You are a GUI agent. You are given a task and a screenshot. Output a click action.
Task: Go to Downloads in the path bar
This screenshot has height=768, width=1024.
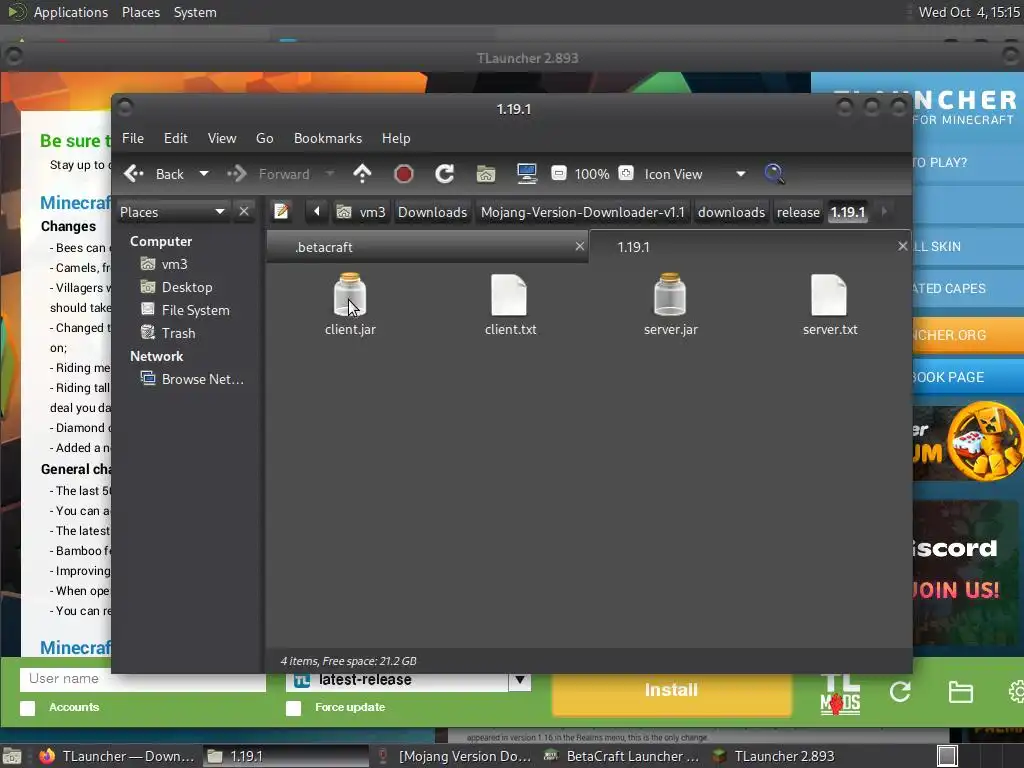(x=432, y=212)
